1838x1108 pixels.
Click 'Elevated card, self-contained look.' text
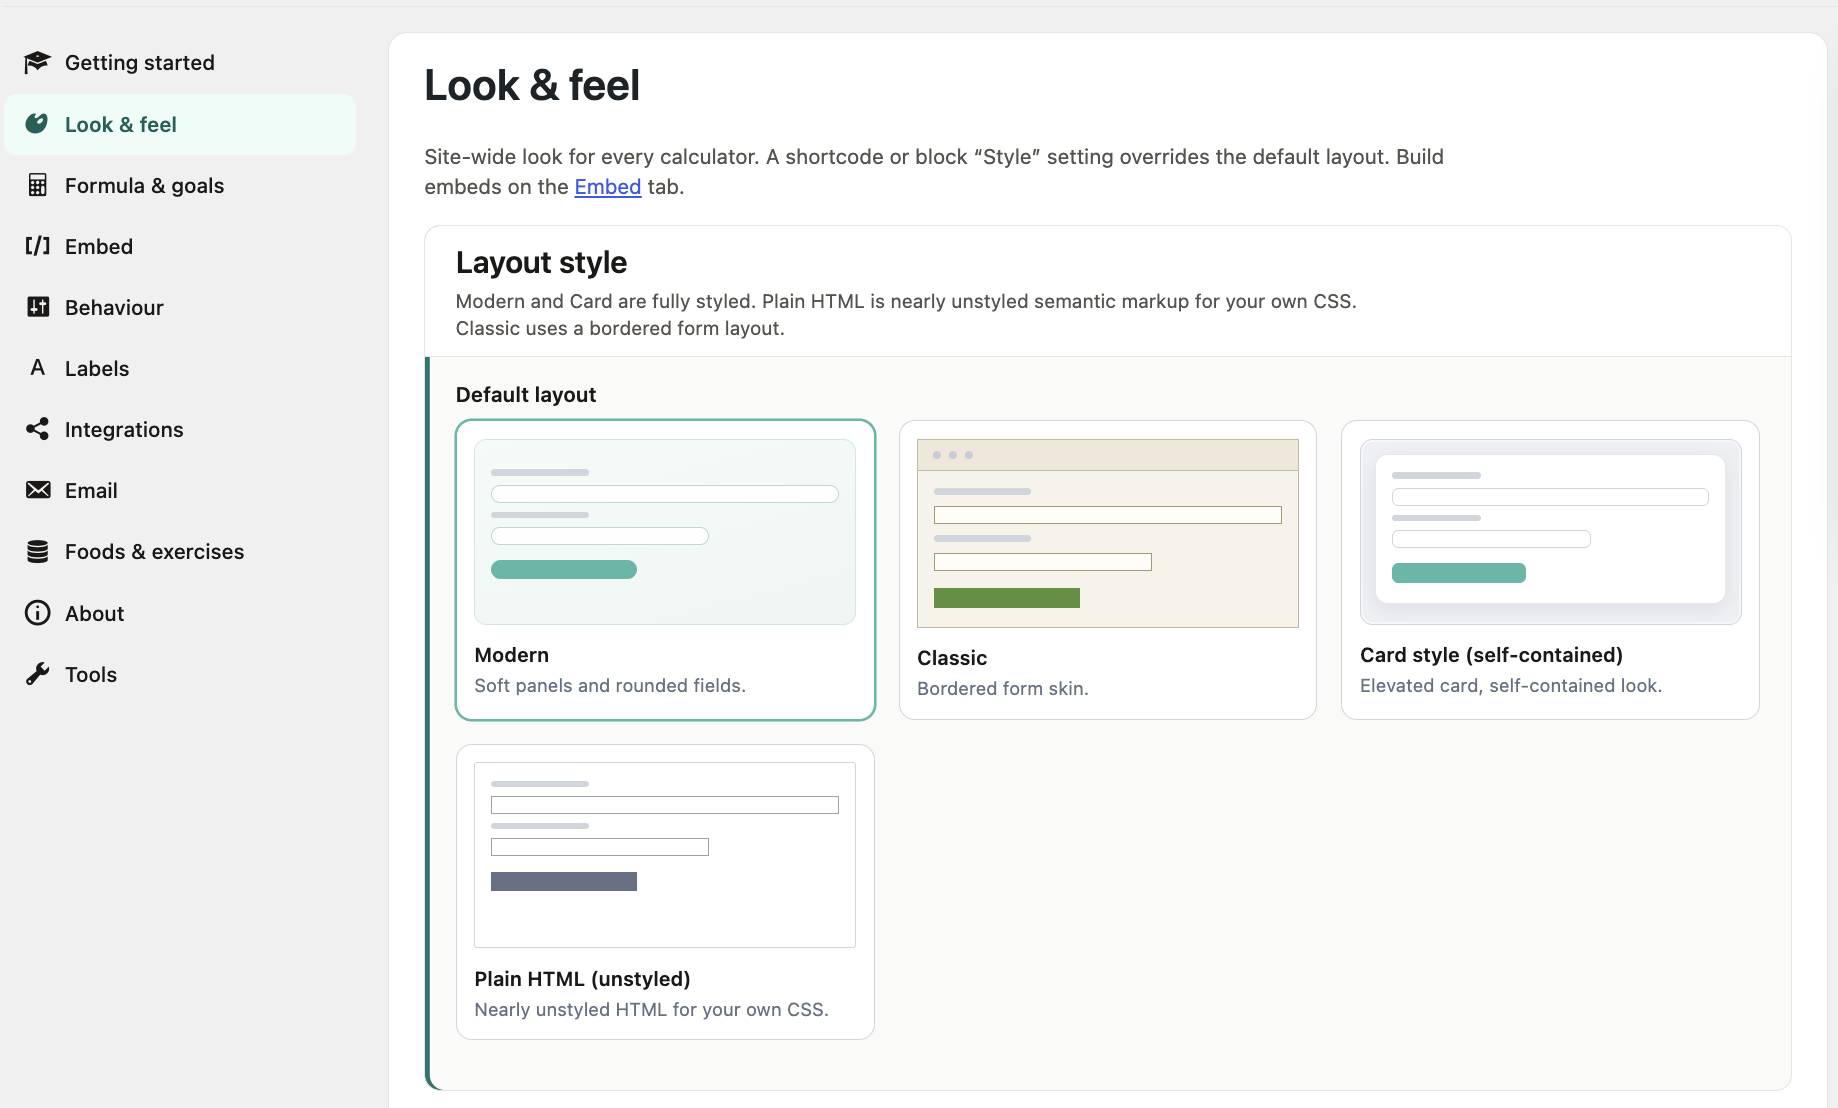click(x=1511, y=686)
